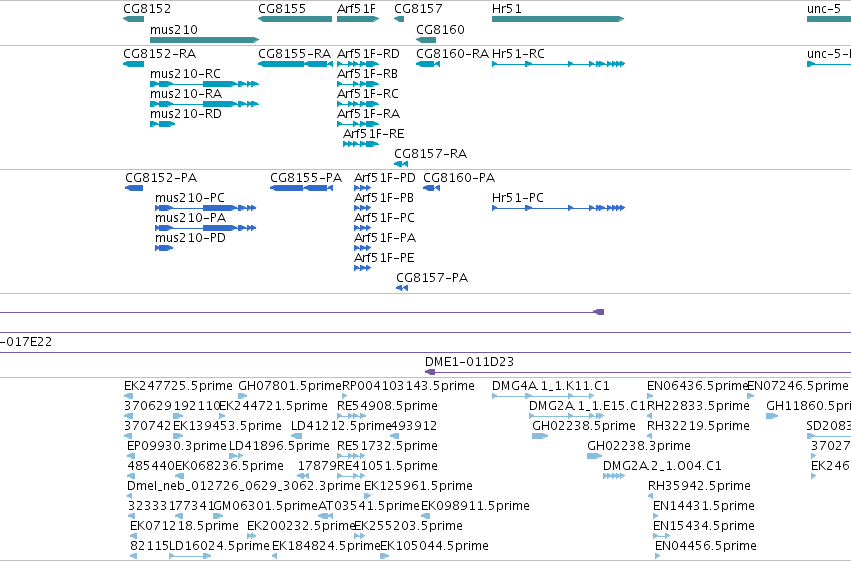Click transcript CG8160-RA
The image size is (851, 561).
[x=453, y=54]
